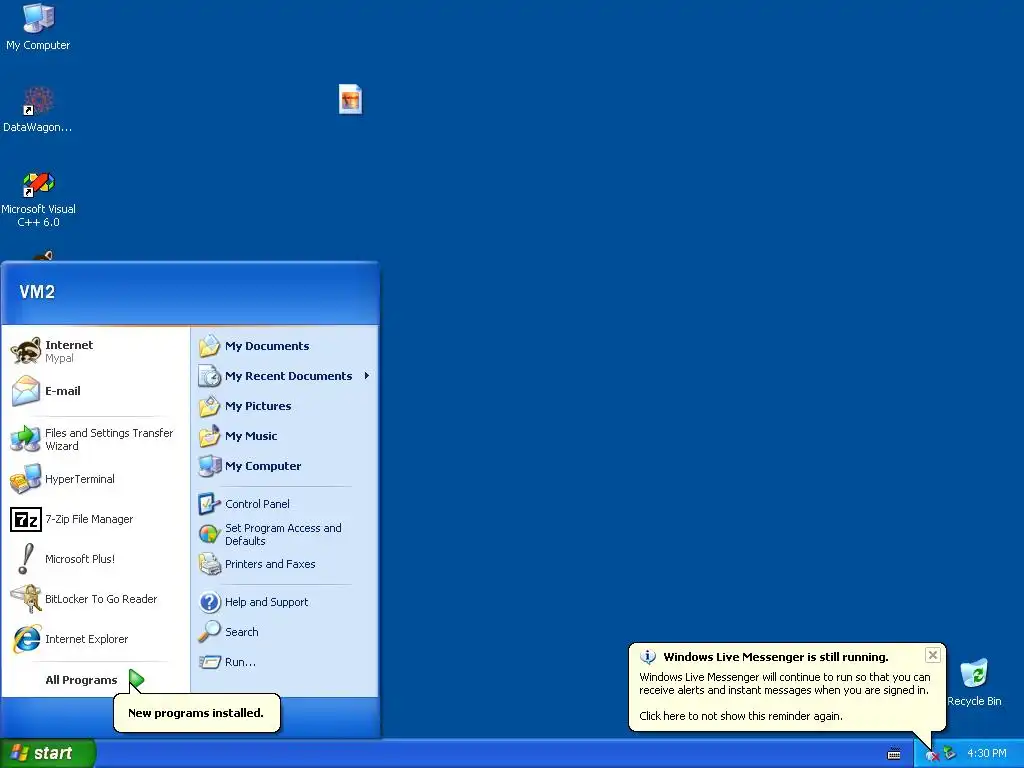1024x768 pixels.
Task: Open My Pictures folder
Action: 284,406
